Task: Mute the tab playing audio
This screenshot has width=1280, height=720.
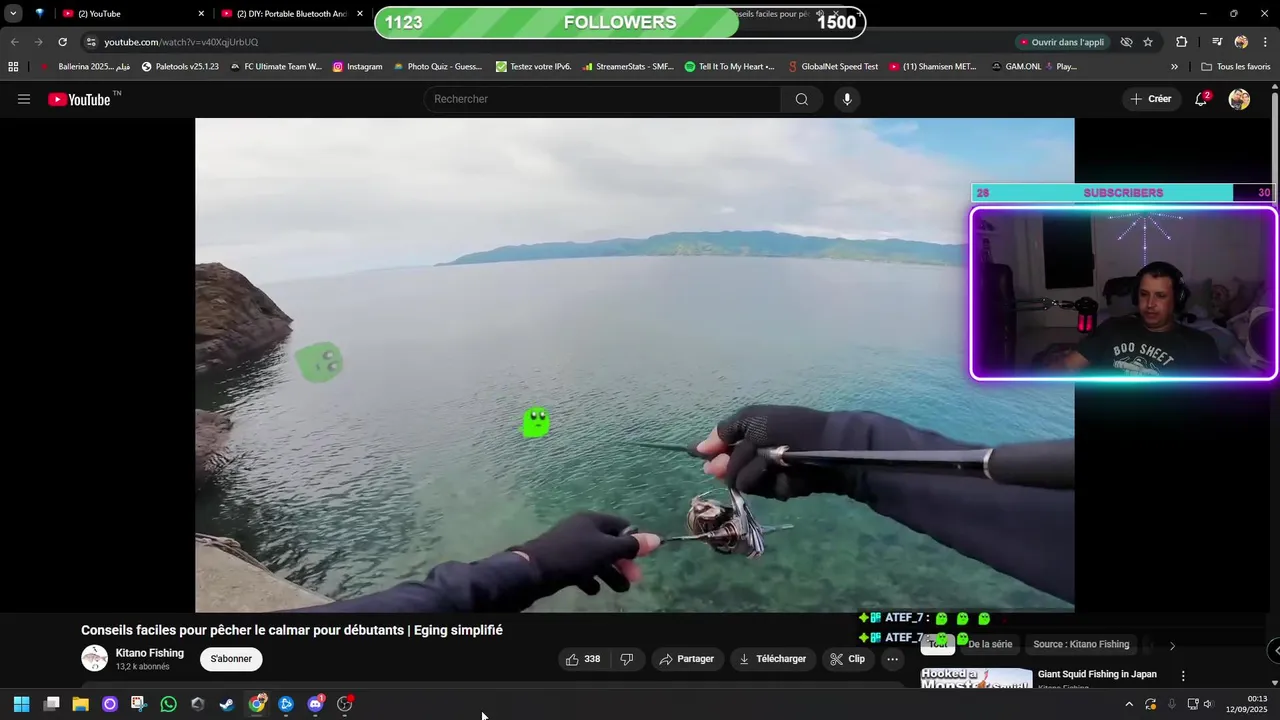Action: 820,14
